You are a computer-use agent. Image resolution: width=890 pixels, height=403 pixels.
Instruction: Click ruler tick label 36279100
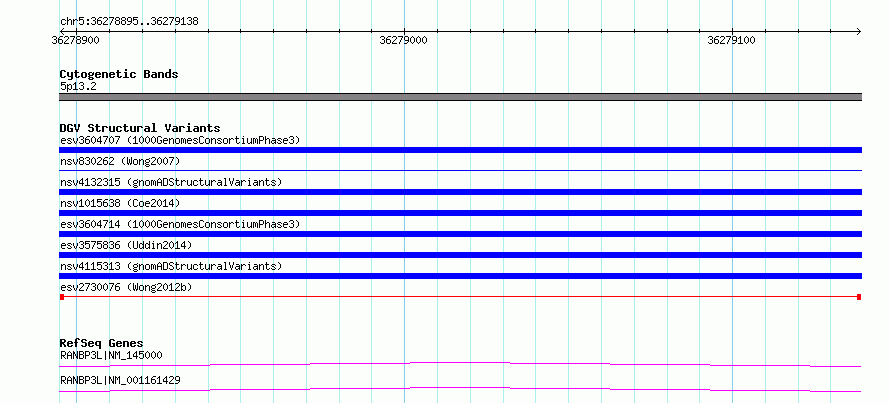[732, 40]
